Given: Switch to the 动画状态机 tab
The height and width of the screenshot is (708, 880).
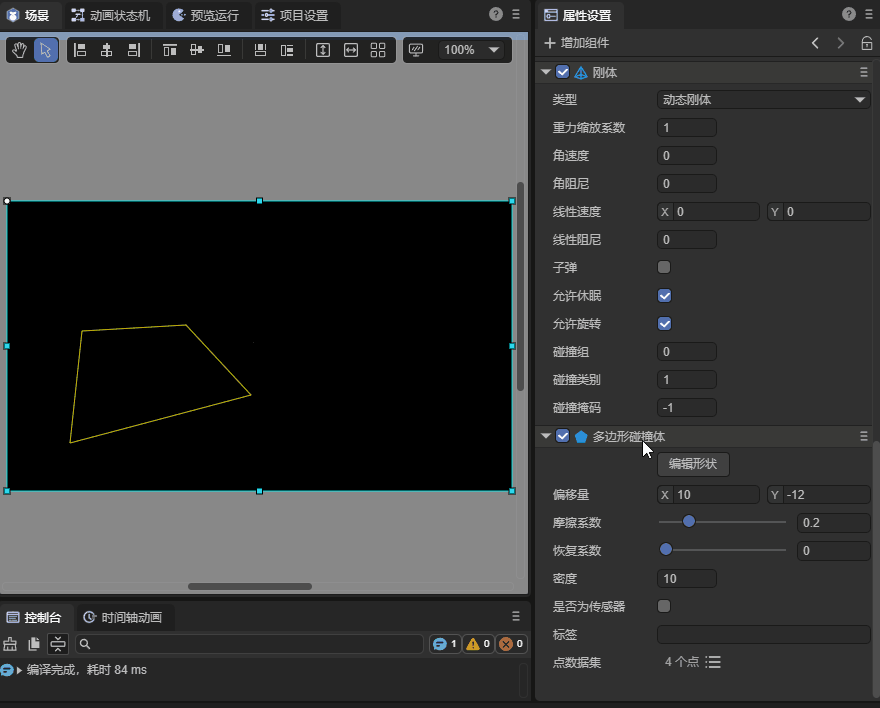Looking at the screenshot, I should (x=111, y=15).
